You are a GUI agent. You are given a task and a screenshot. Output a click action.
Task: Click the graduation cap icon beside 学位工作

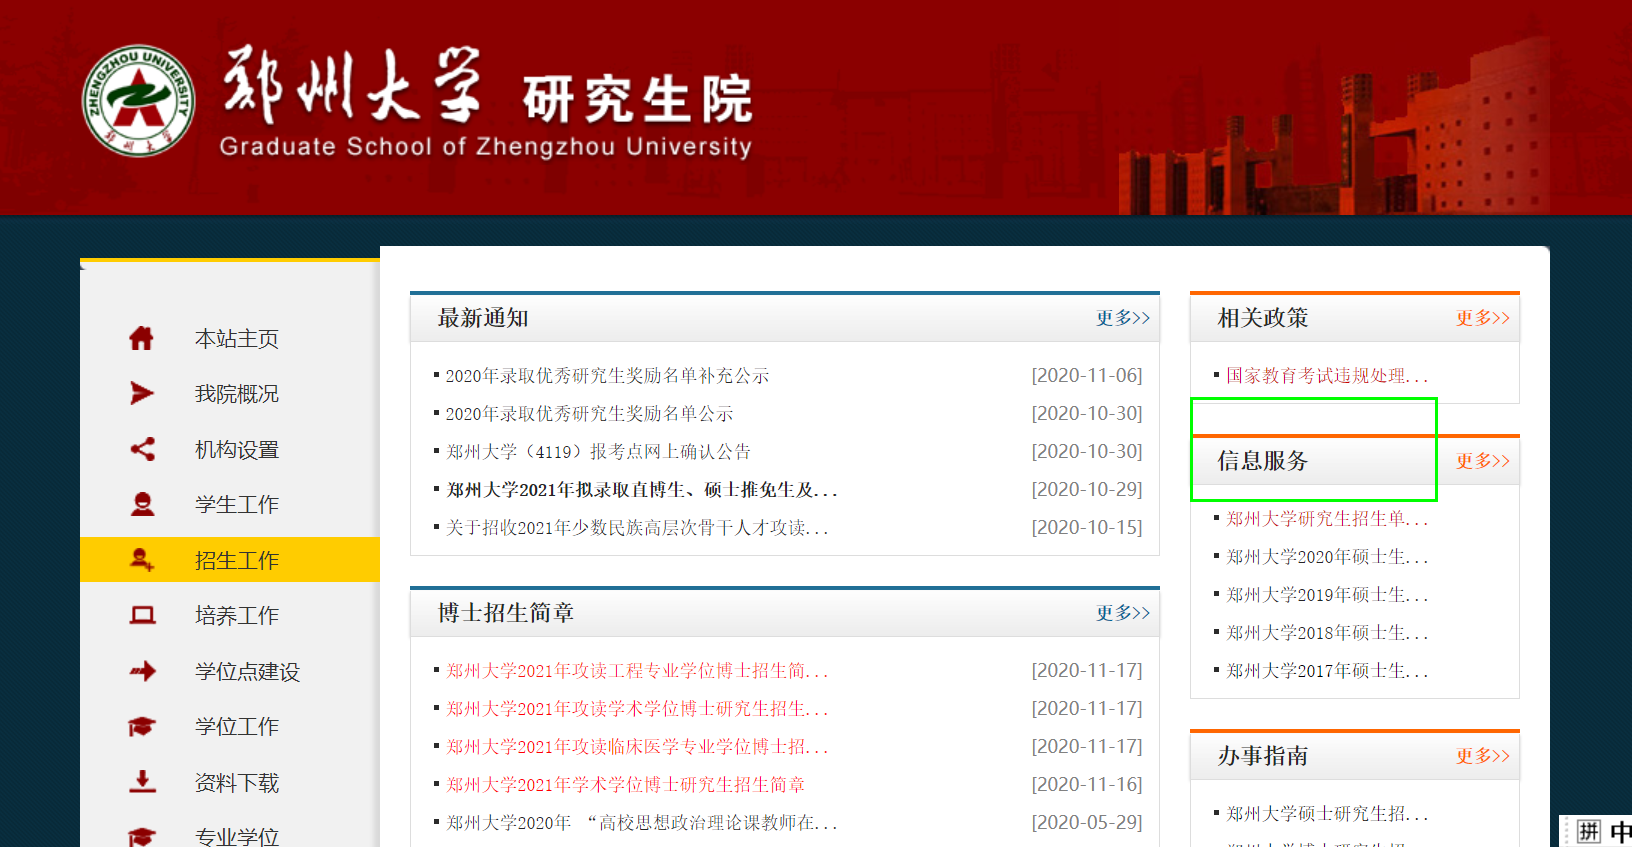pos(142,726)
